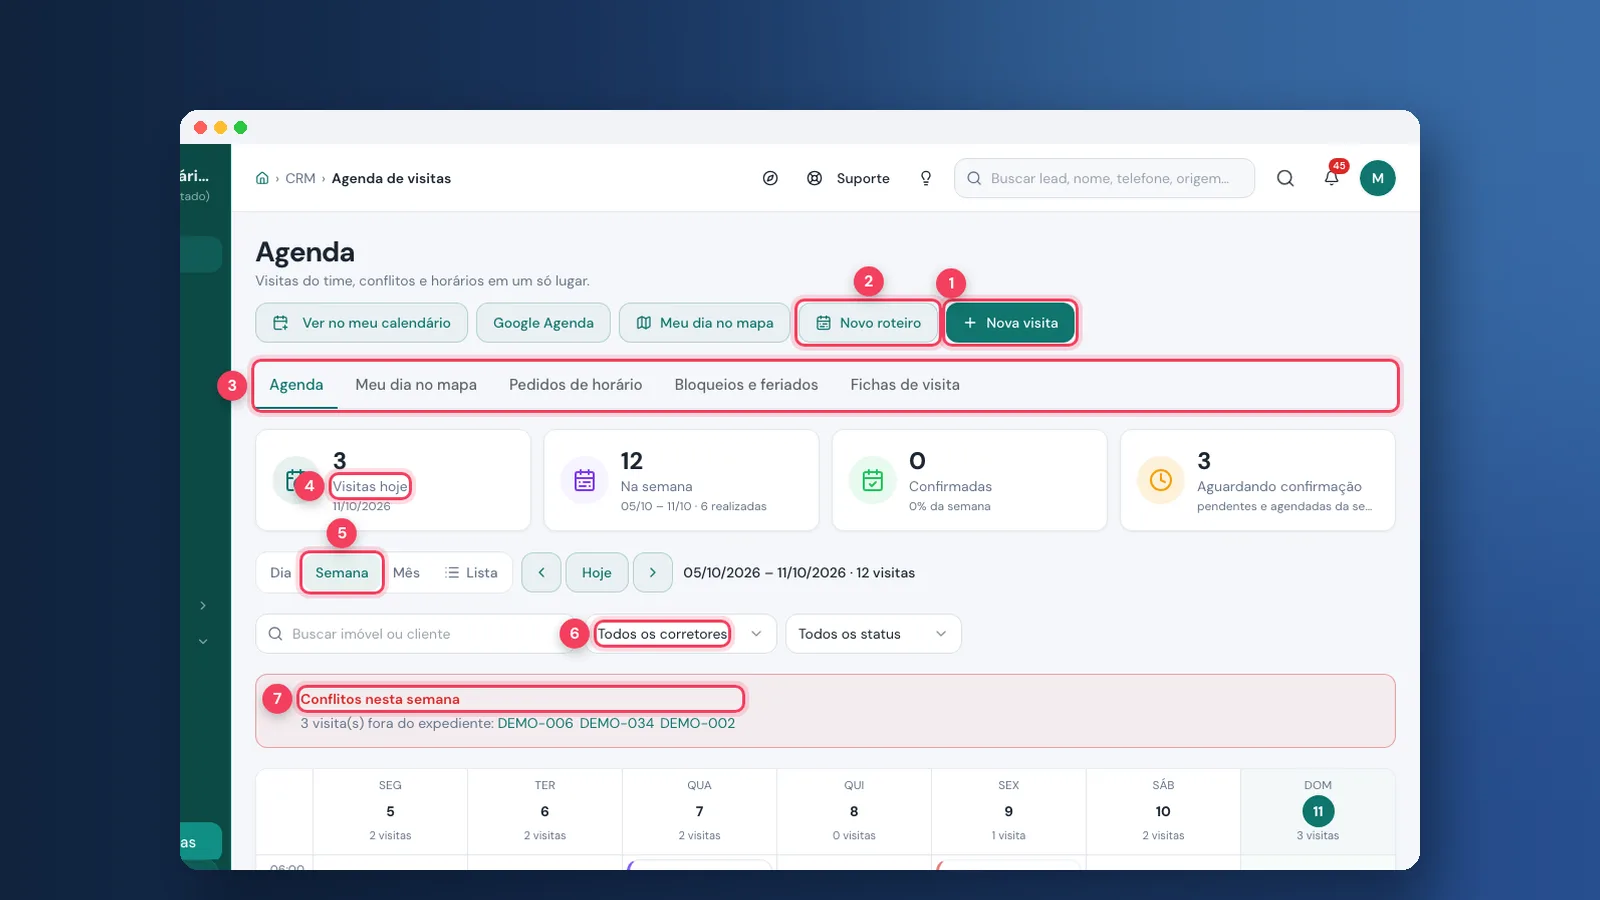This screenshot has height=900, width=1600.
Task: Focus Buscar imóvel ou cliente field
Action: [416, 634]
